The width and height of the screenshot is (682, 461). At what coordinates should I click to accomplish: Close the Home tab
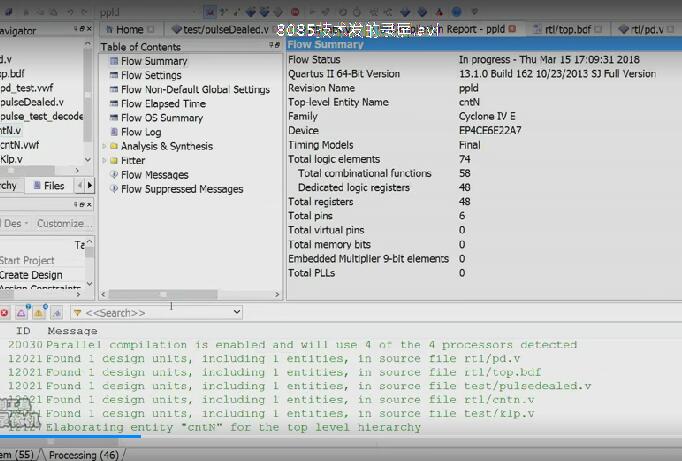click(x=150, y=30)
